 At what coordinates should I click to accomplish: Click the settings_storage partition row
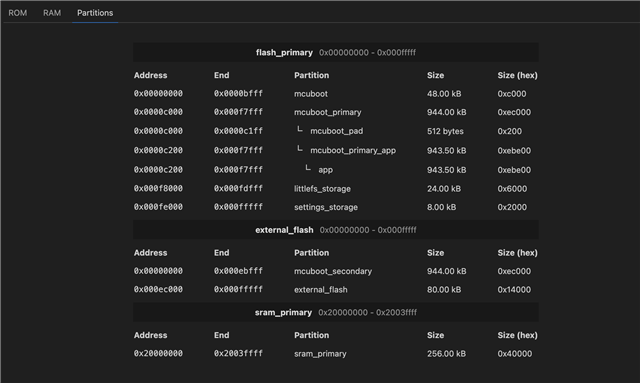click(x=336, y=207)
